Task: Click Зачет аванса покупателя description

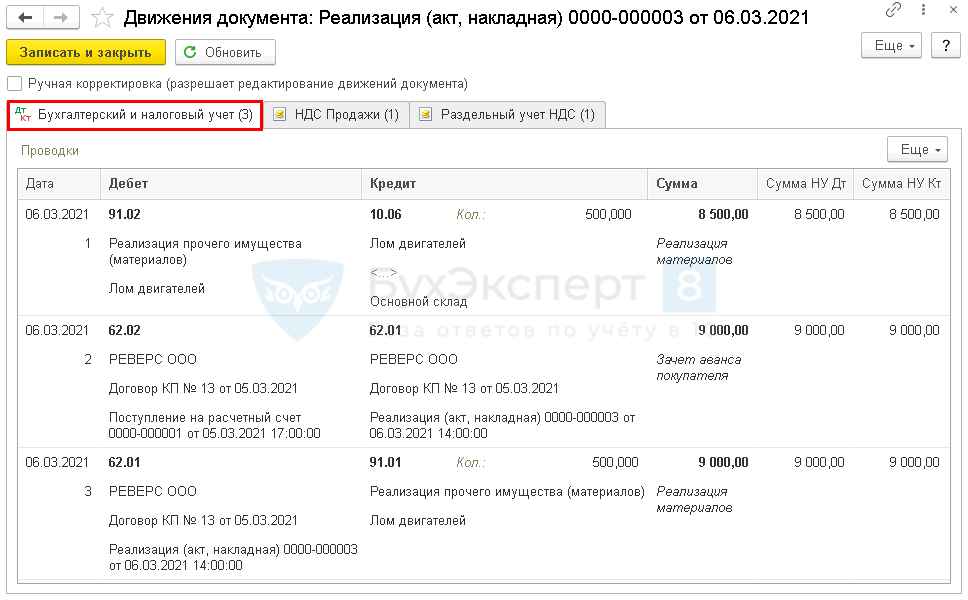Action: coord(698,367)
